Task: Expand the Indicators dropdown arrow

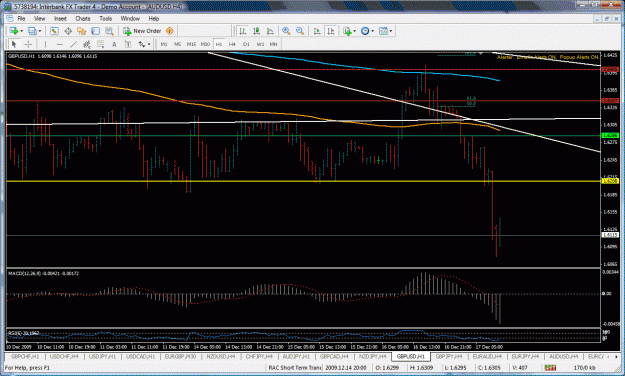Action: (354, 31)
